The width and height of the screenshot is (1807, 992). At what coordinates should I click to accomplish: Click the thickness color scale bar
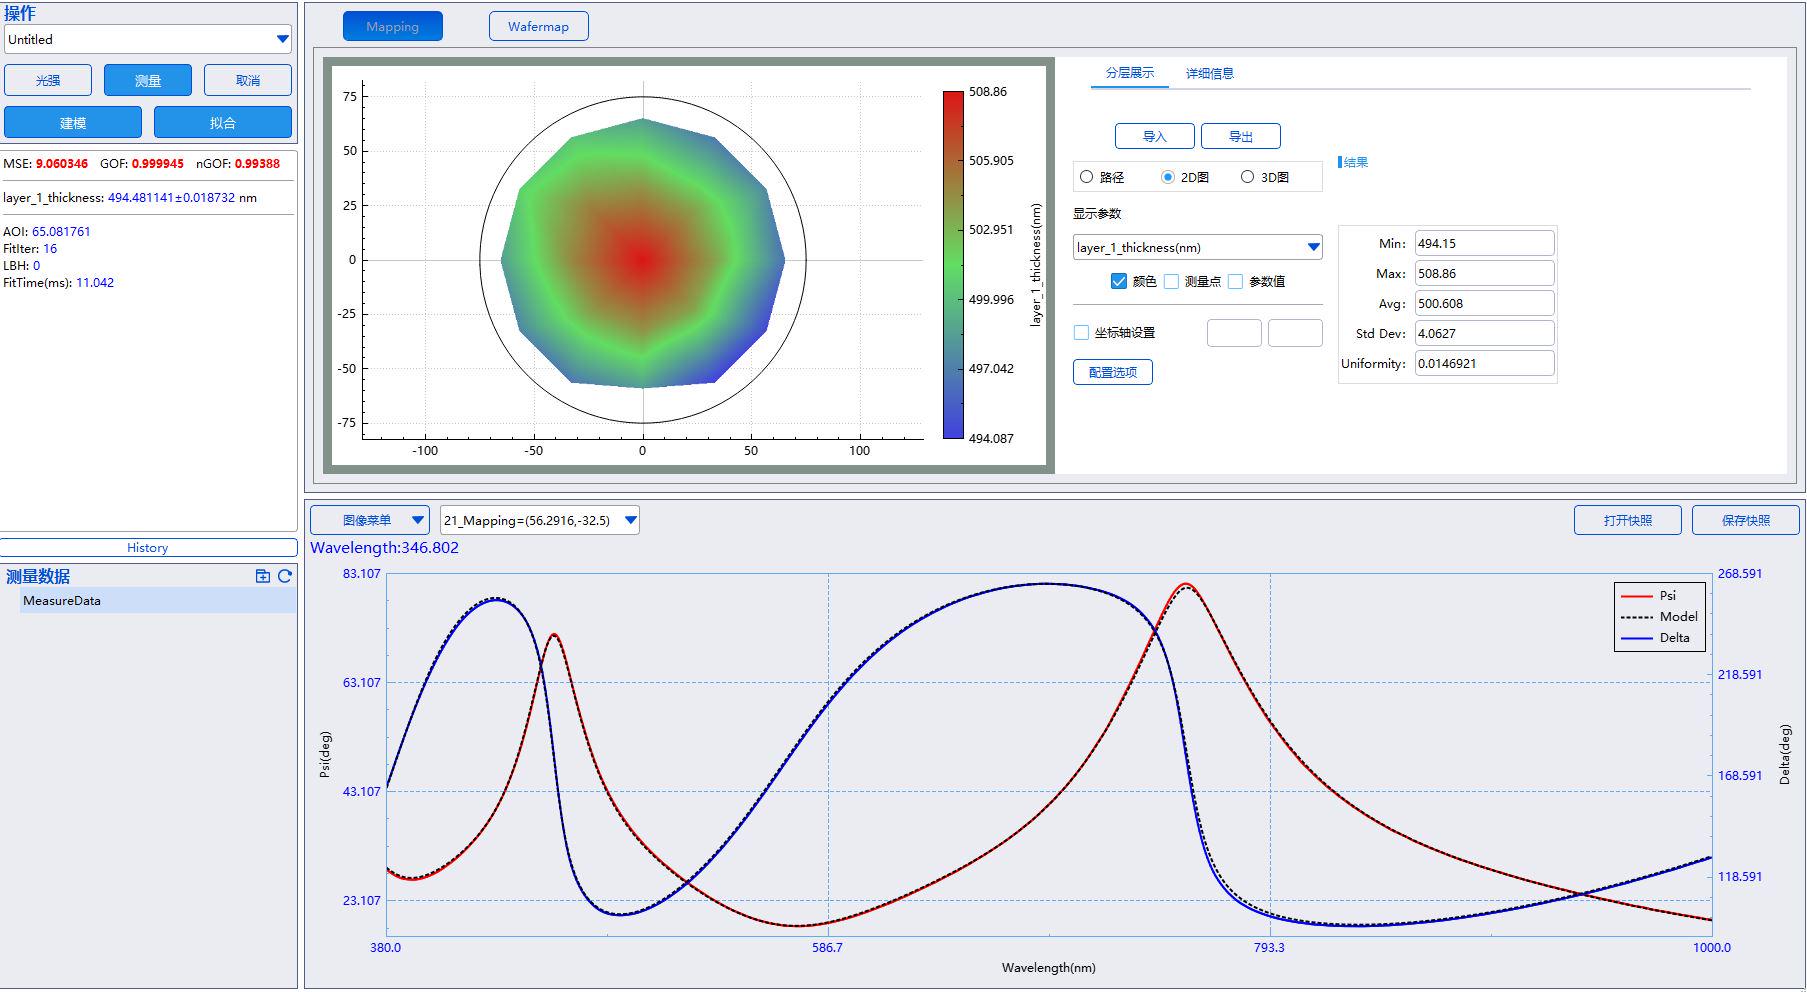[953, 265]
